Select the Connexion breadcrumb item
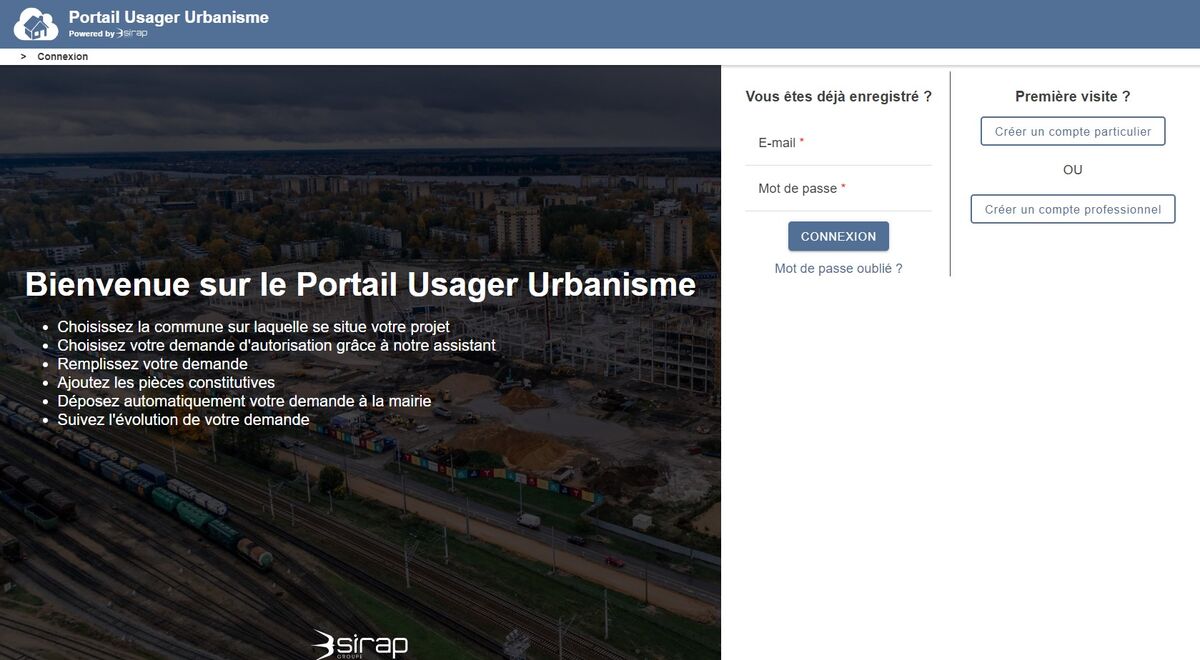The width and height of the screenshot is (1200, 660). [63, 57]
